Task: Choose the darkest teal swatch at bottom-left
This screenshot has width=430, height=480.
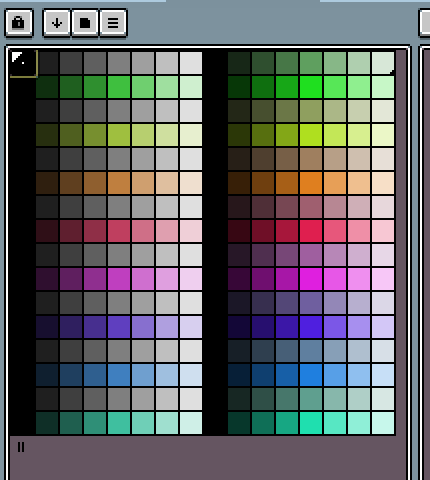Action: (47, 423)
